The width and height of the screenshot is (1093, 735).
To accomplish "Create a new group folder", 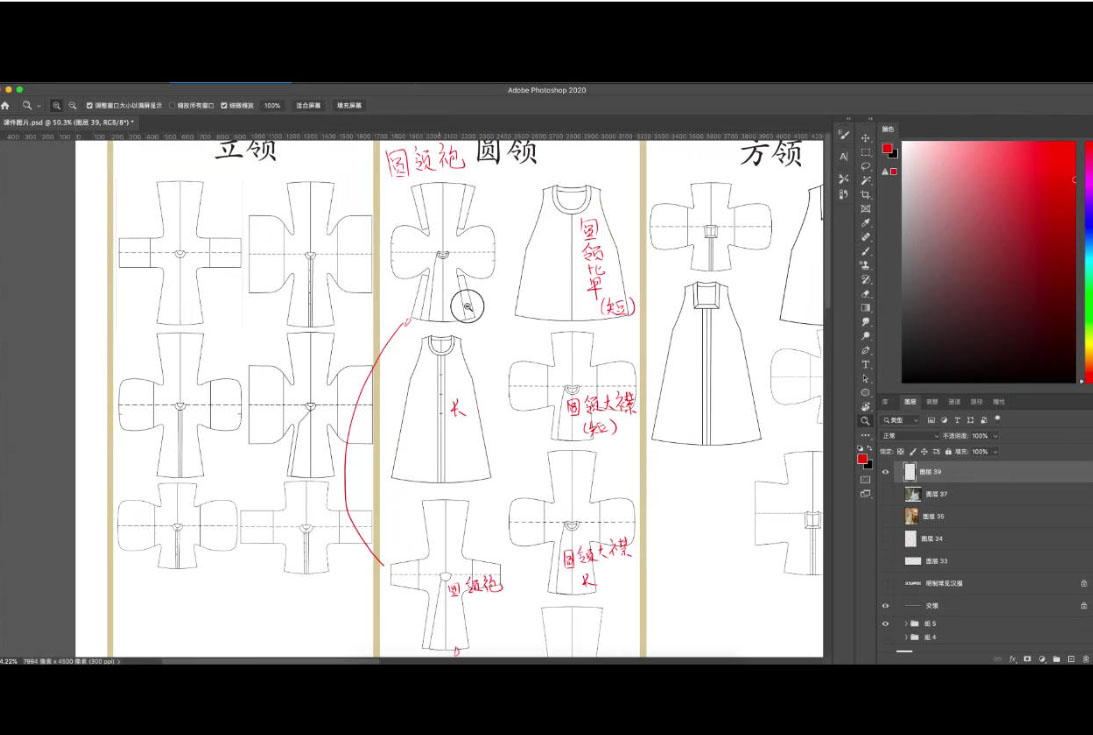I will (1056, 659).
